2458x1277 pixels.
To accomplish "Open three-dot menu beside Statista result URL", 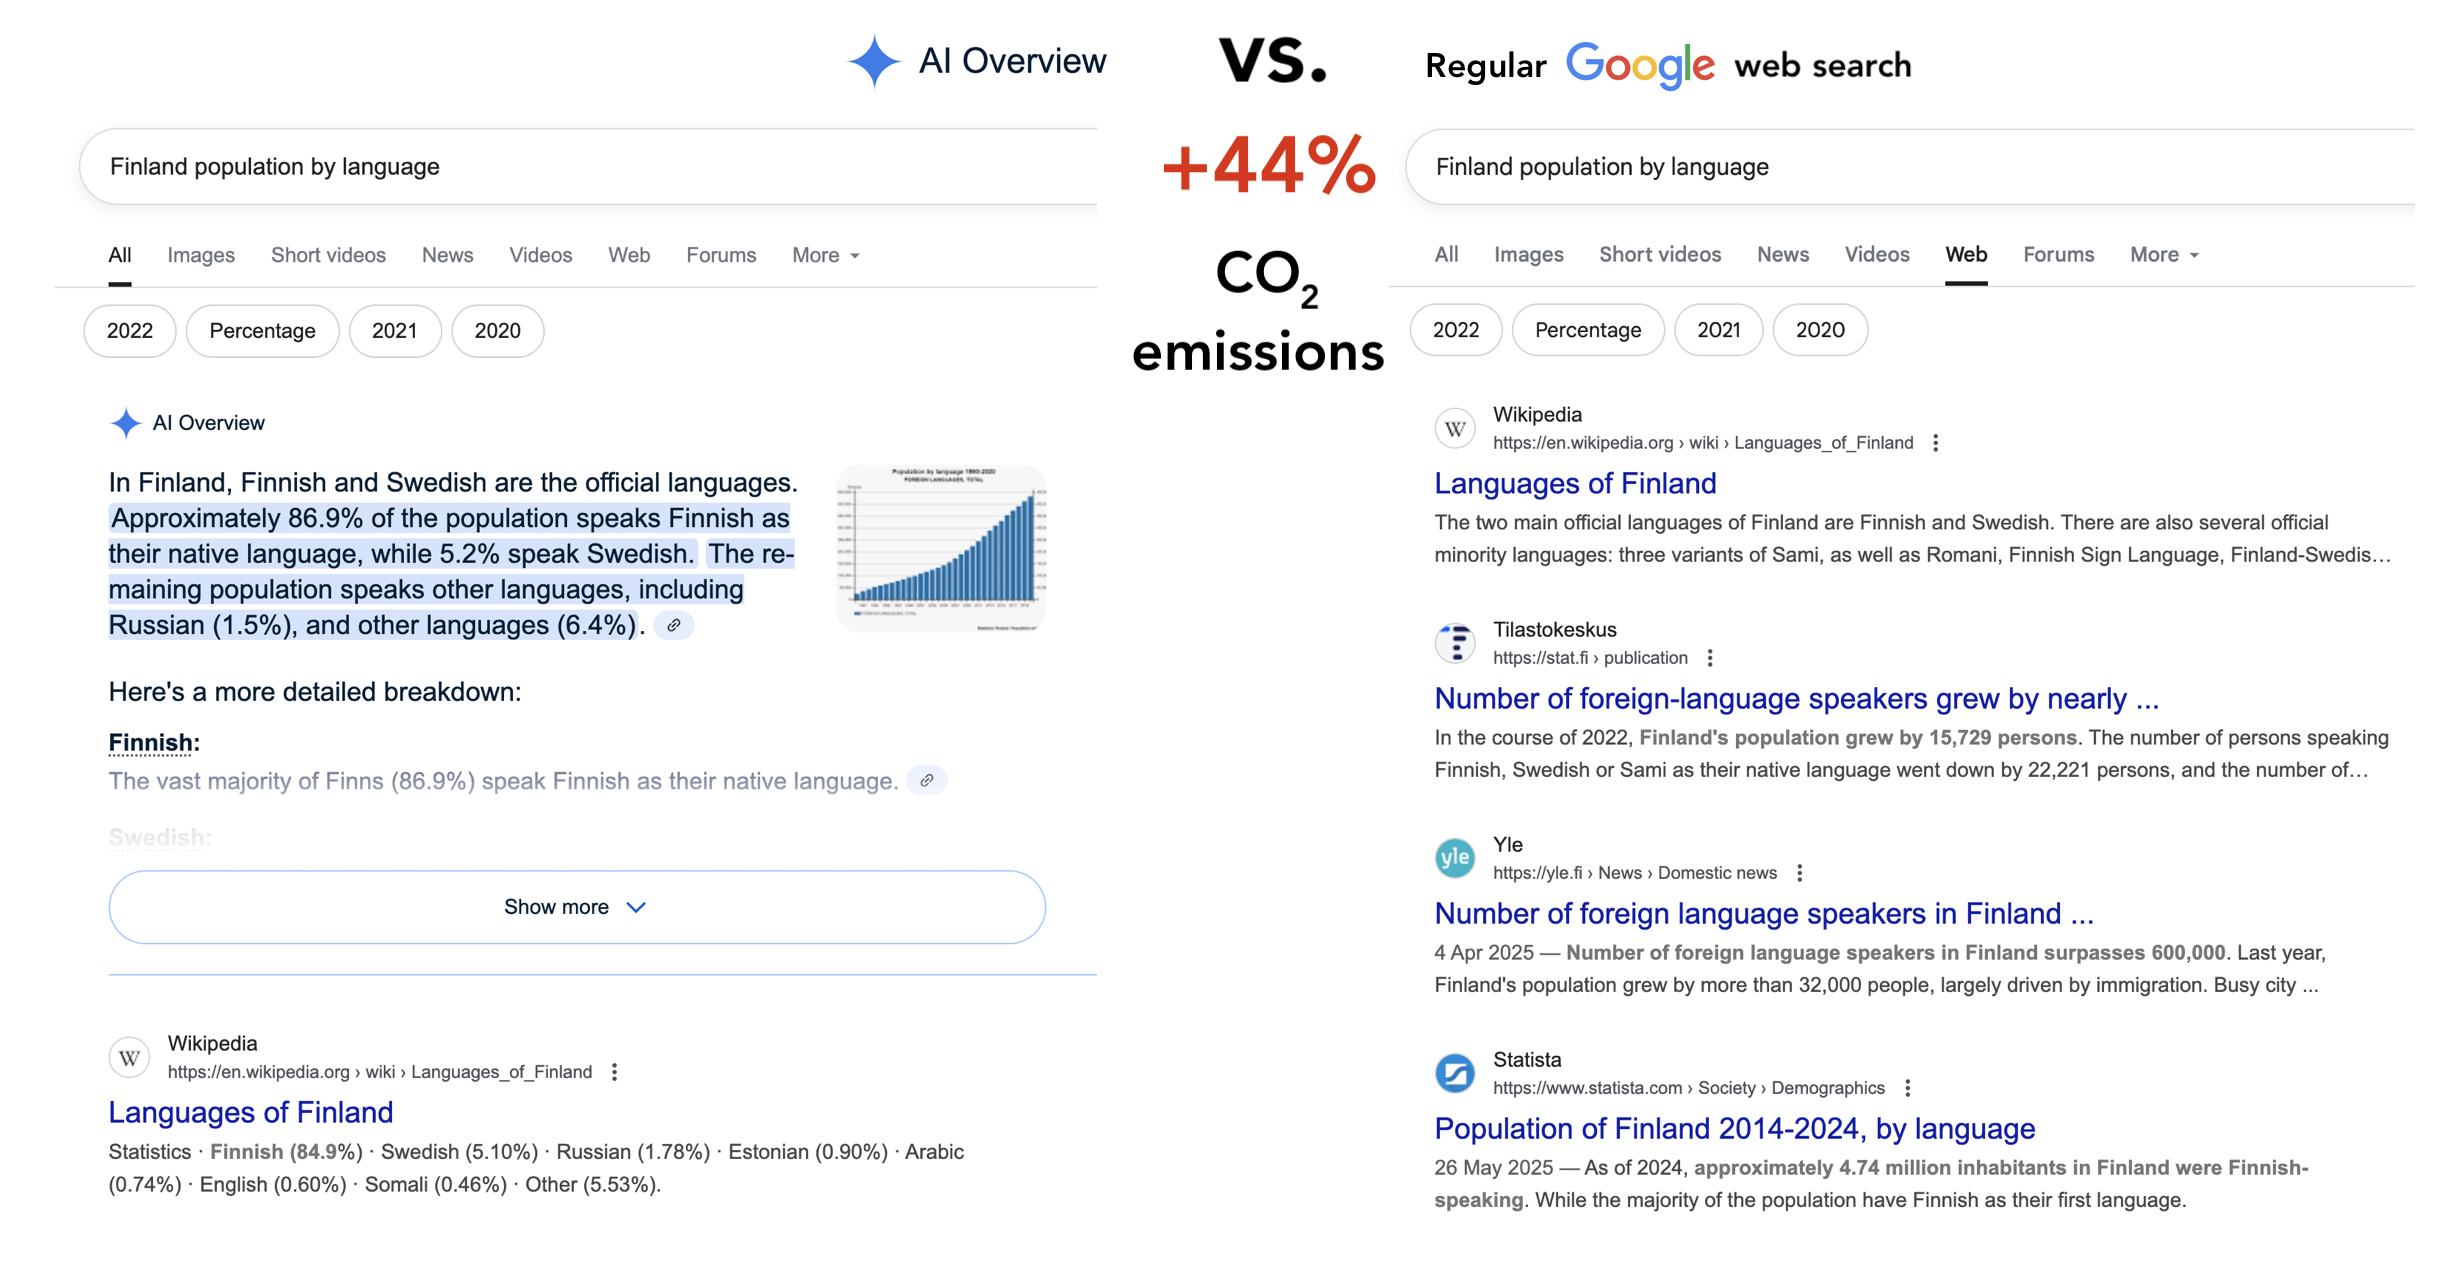I will pyautogui.click(x=1907, y=1088).
